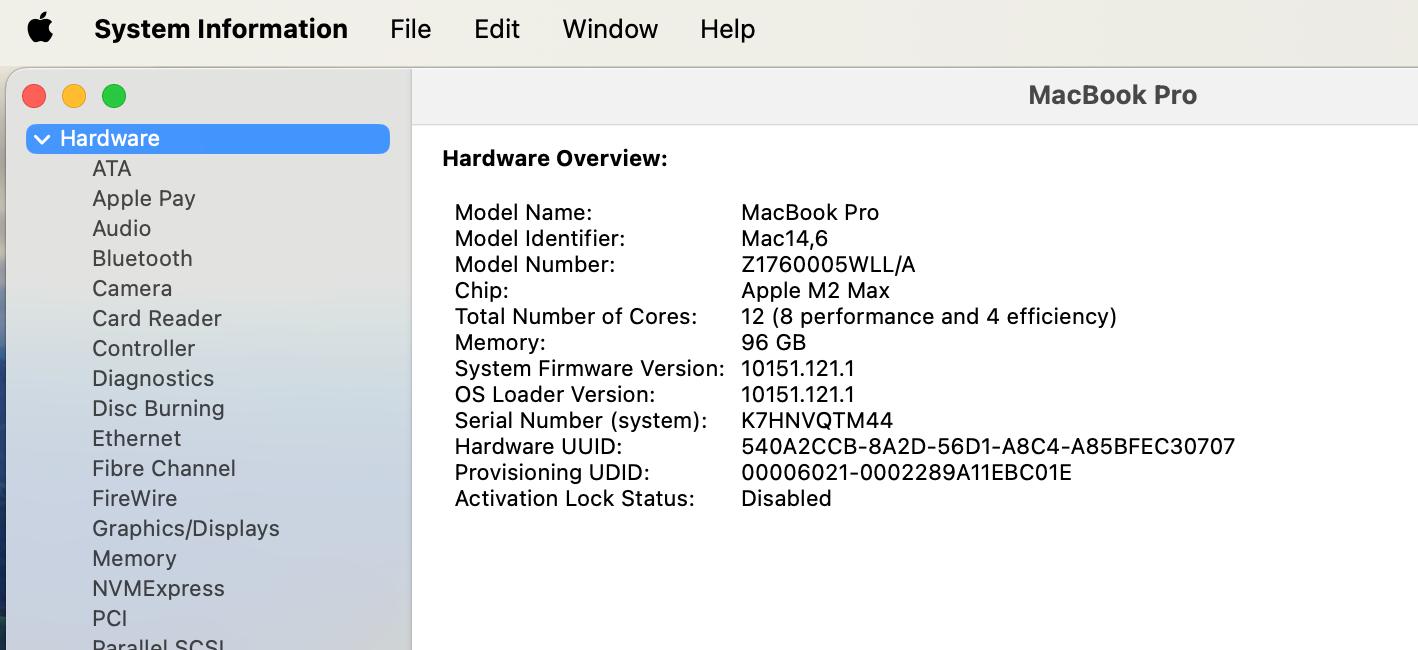
Task: Open the Window menu
Action: [x=610, y=29]
